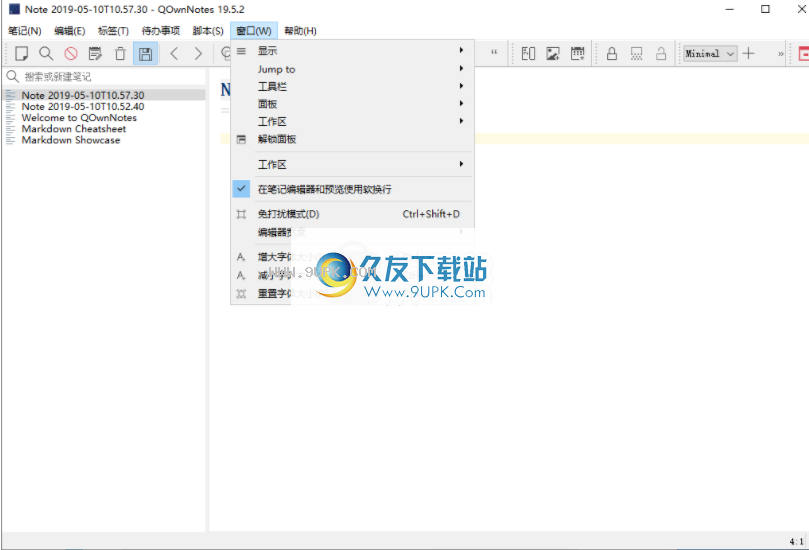This screenshot has width=809, height=550.
Task: Click the dotted encrypted-note edit icon
Action: tap(637, 54)
